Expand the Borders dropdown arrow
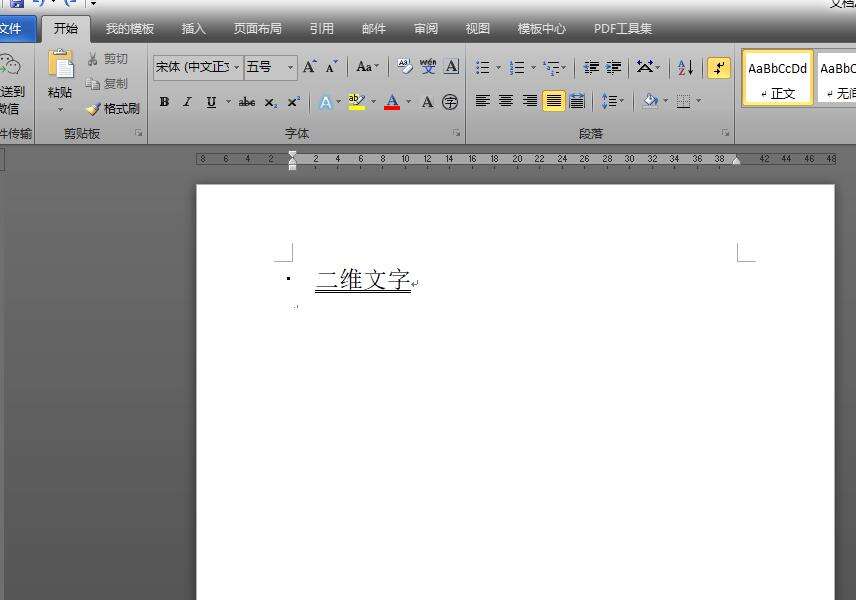This screenshot has width=856, height=600. (698, 101)
